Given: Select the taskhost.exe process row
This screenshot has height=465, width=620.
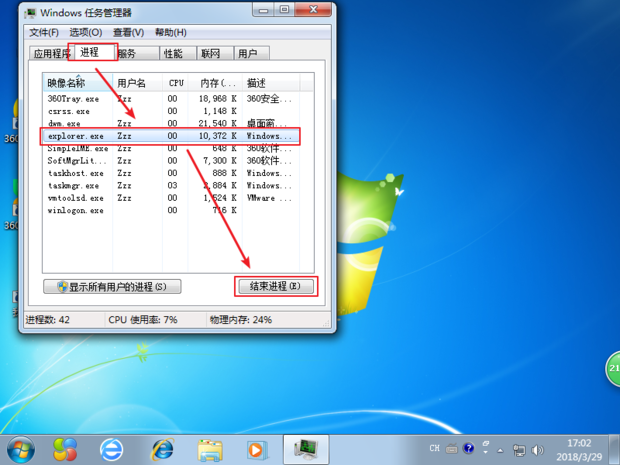Looking at the screenshot, I should click(x=171, y=173).
